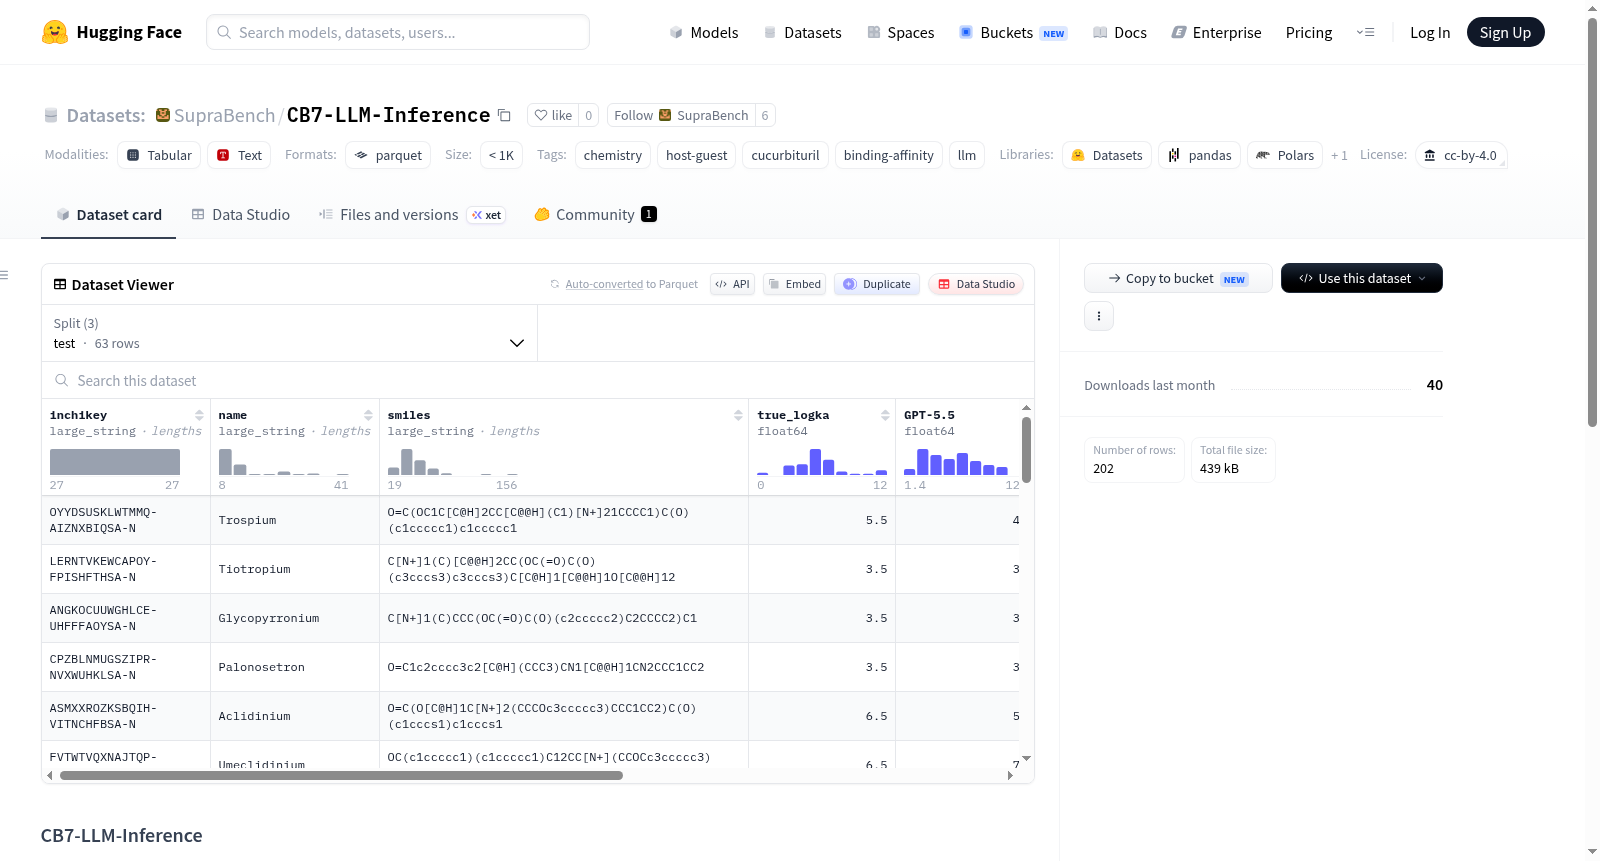Click the Log In link
This screenshot has width=1600, height=861.
point(1430,32)
